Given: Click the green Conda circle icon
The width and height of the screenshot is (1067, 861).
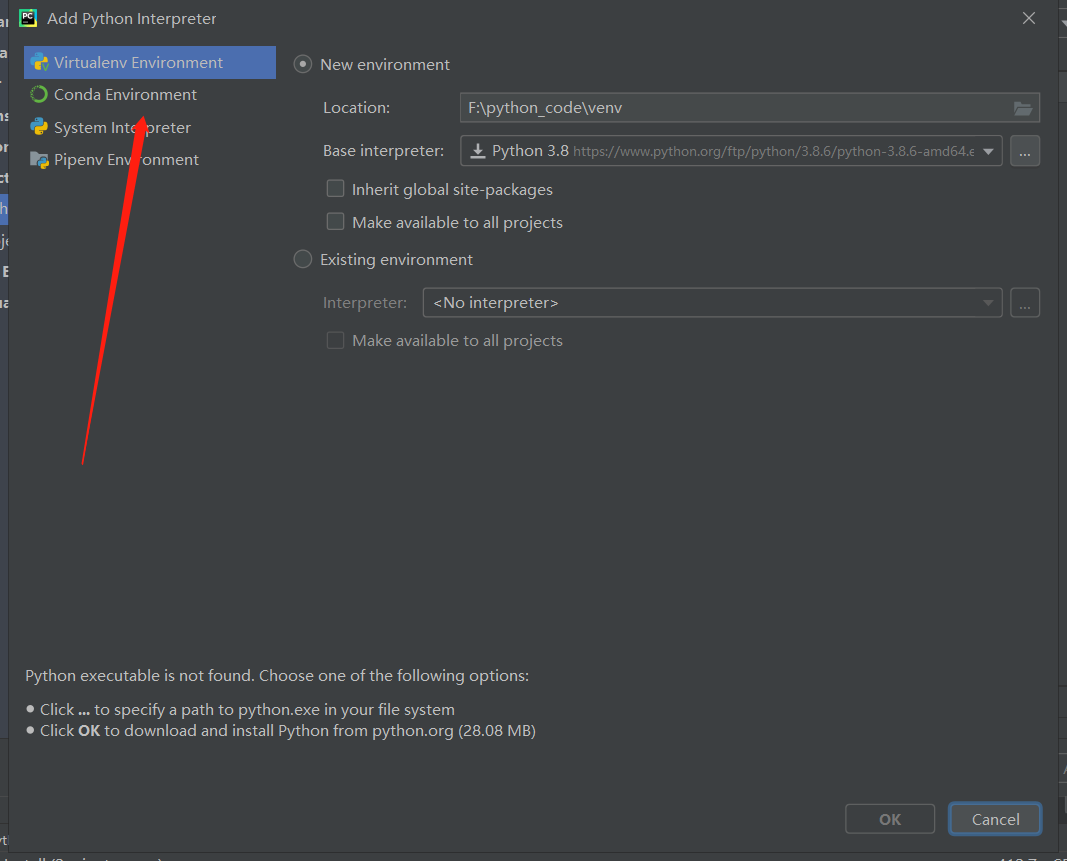Looking at the screenshot, I should pos(39,95).
